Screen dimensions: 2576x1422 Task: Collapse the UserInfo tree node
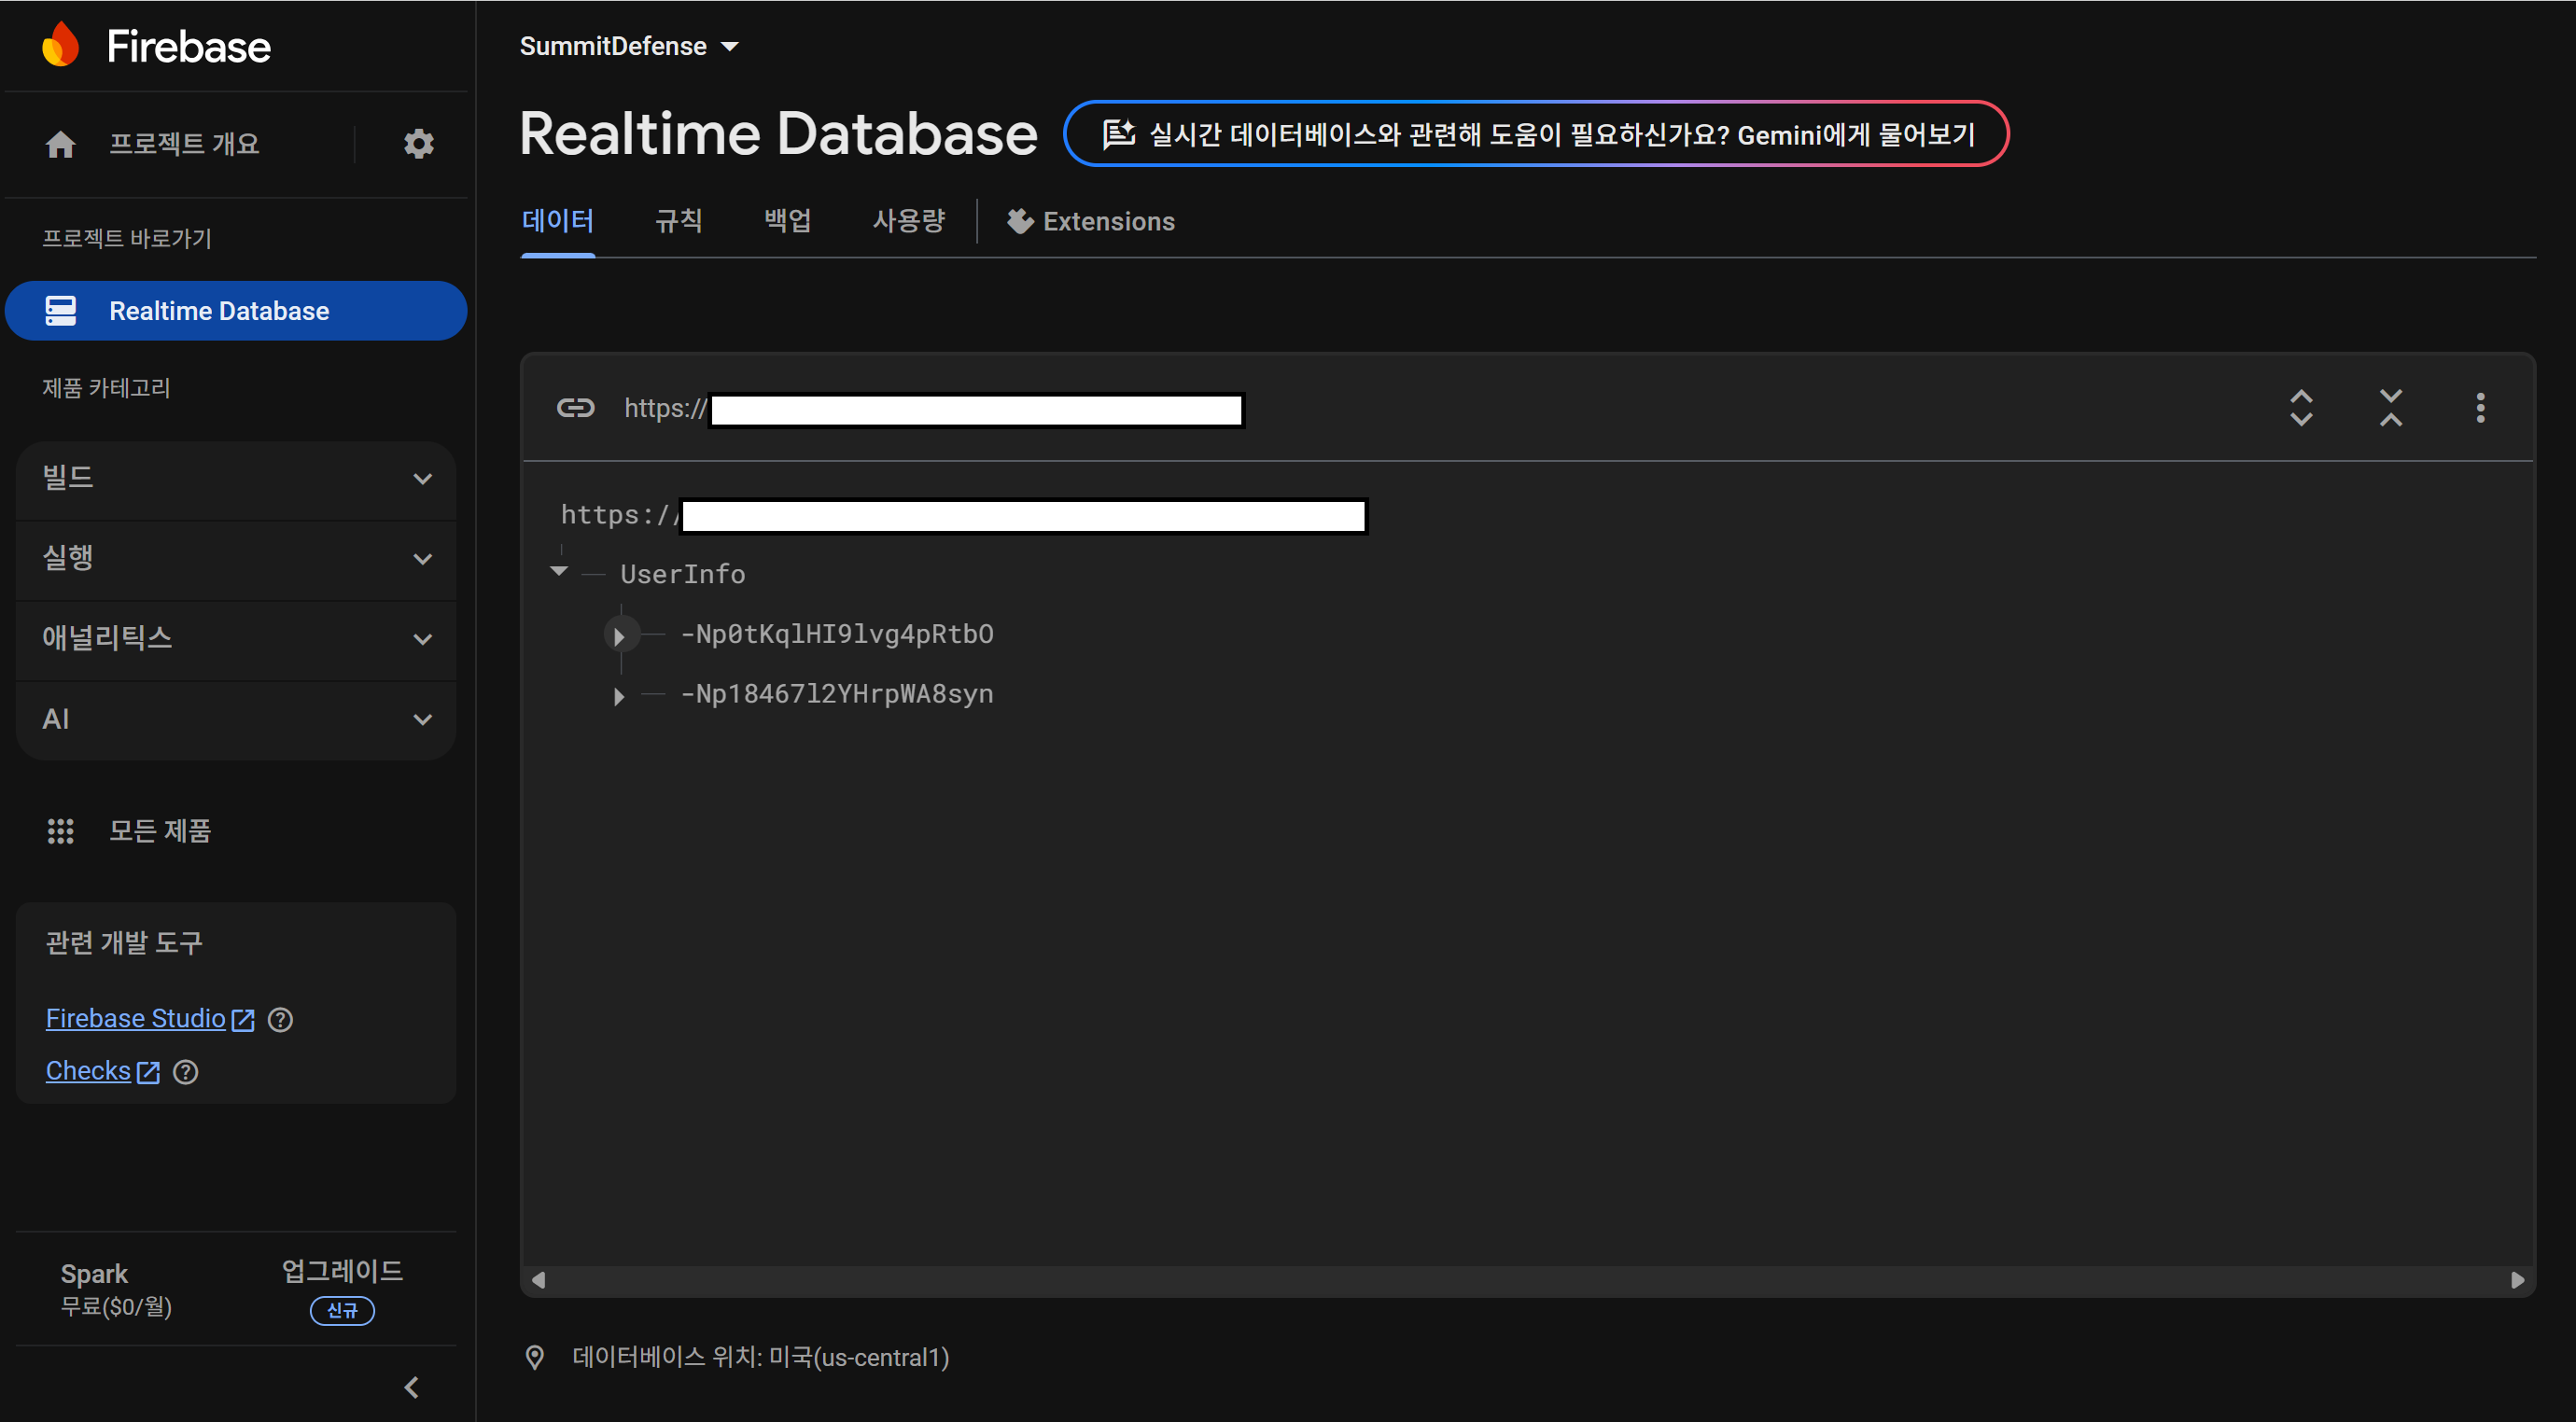tap(559, 573)
